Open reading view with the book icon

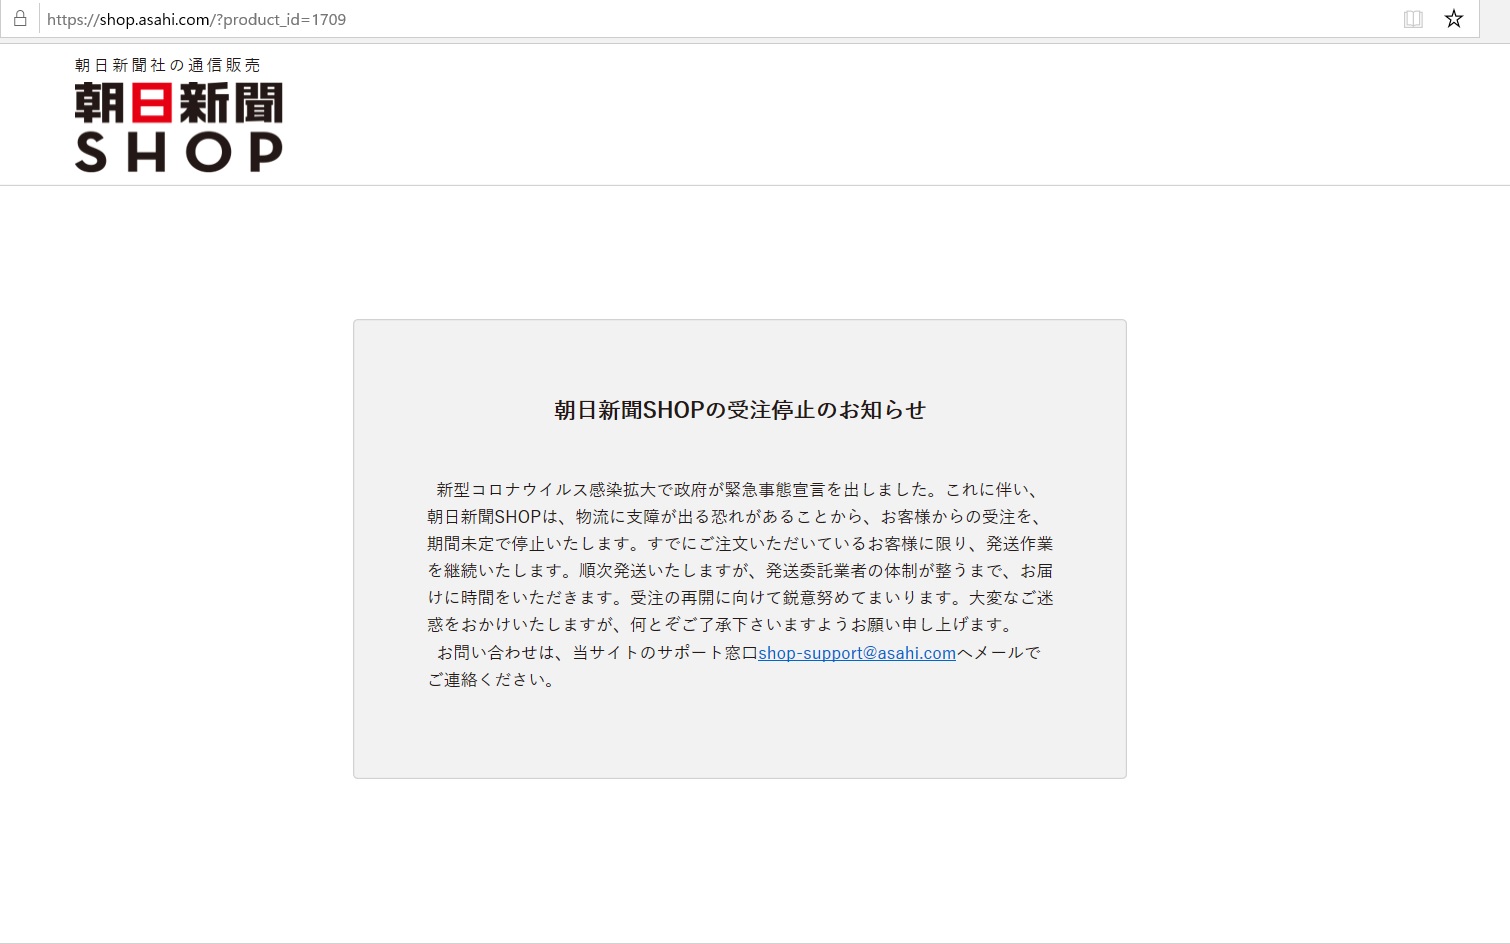tap(1413, 19)
